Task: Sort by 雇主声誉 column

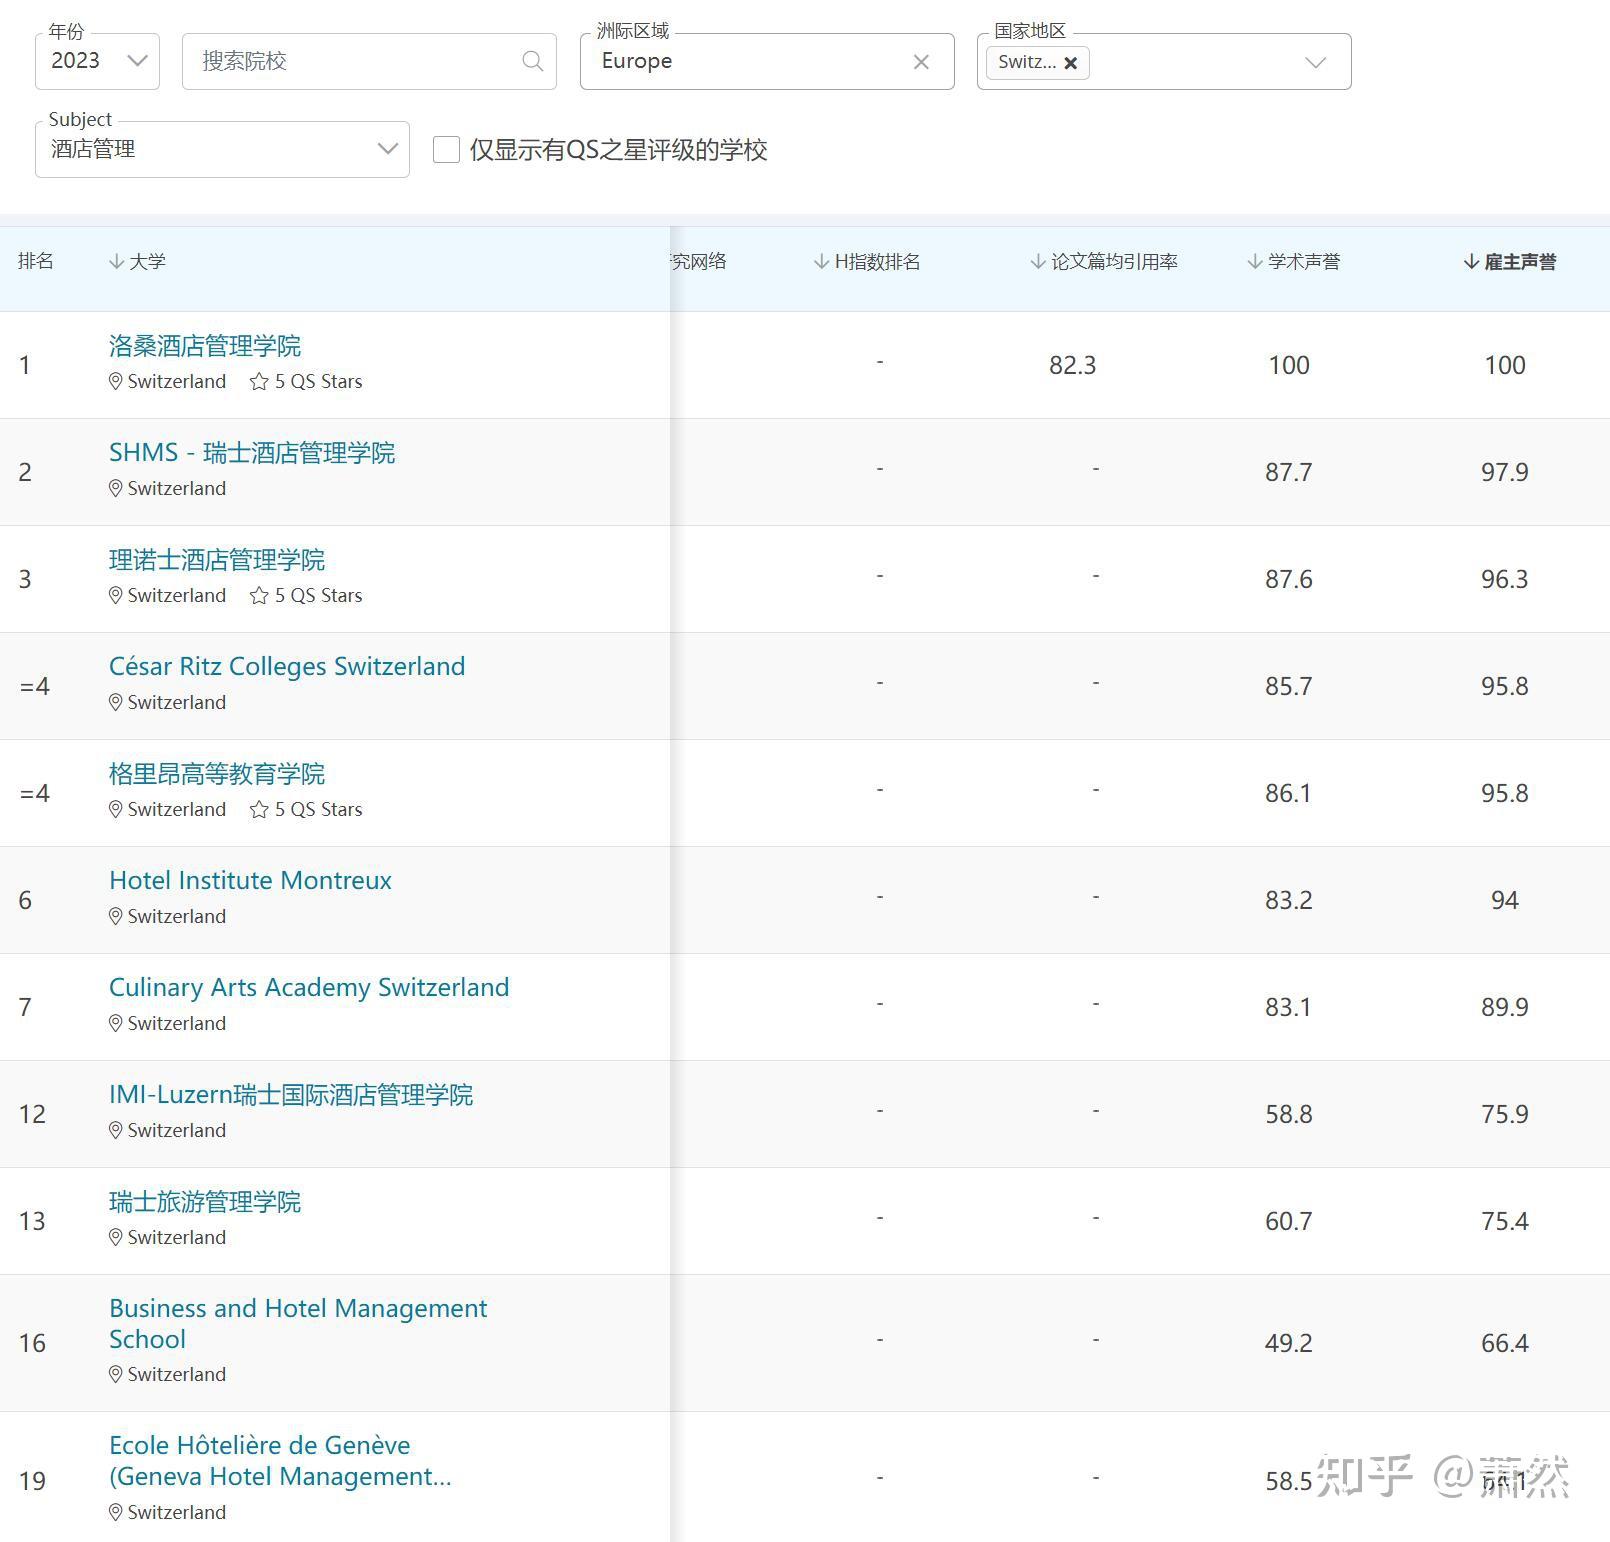Action: (x=1510, y=261)
